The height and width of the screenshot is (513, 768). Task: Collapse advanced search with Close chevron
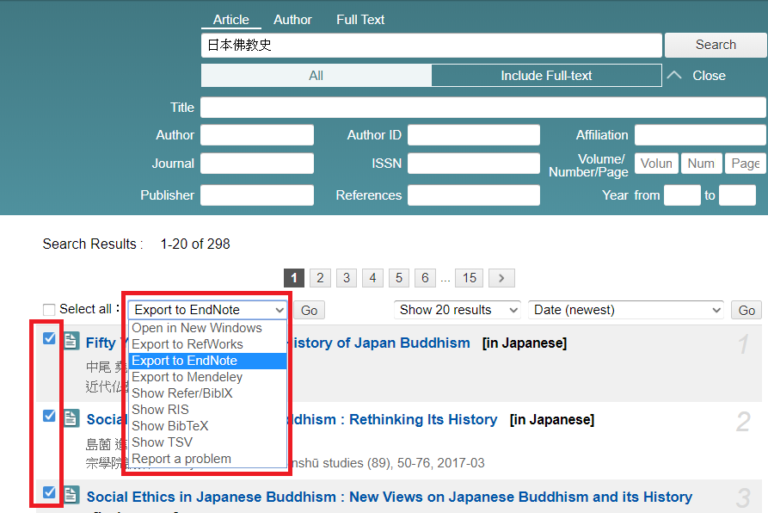[x=675, y=75]
